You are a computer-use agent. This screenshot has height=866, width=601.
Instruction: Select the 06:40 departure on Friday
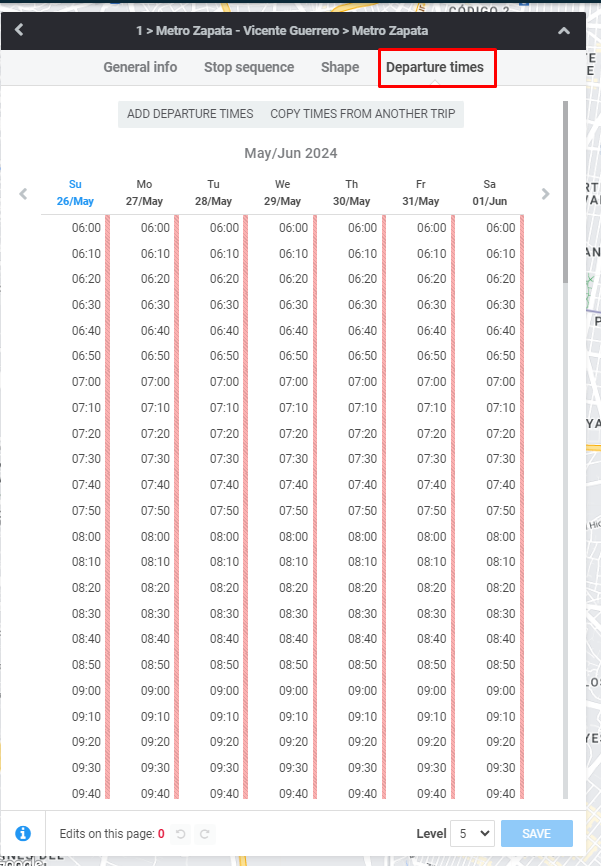click(431, 331)
